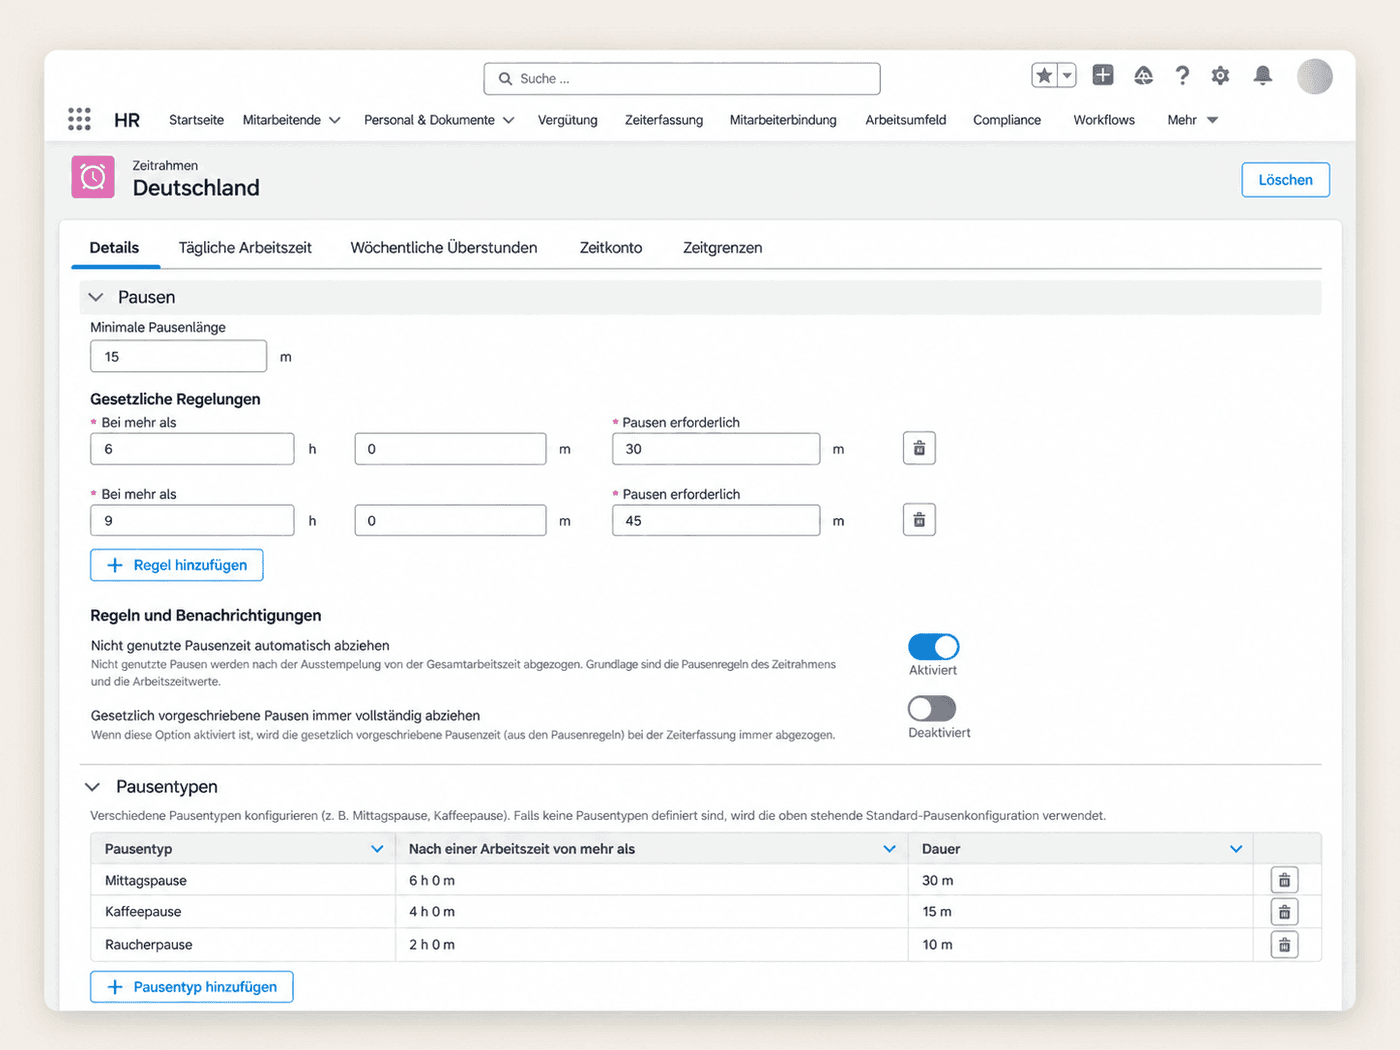Click the favorites star icon
The width and height of the screenshot is (1400, 1050).
[1044, 75]
